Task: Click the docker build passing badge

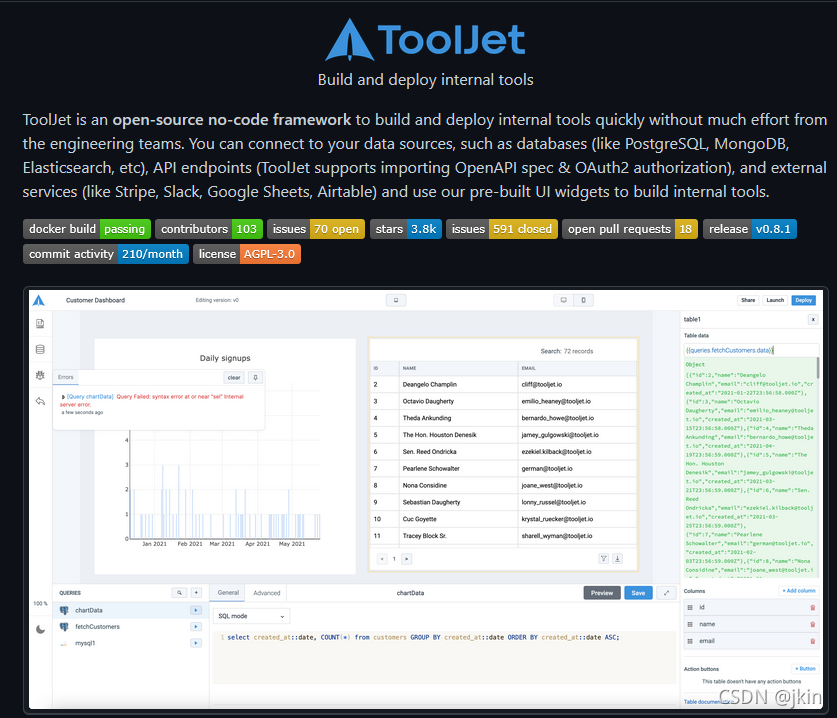Action: point(87,229)
